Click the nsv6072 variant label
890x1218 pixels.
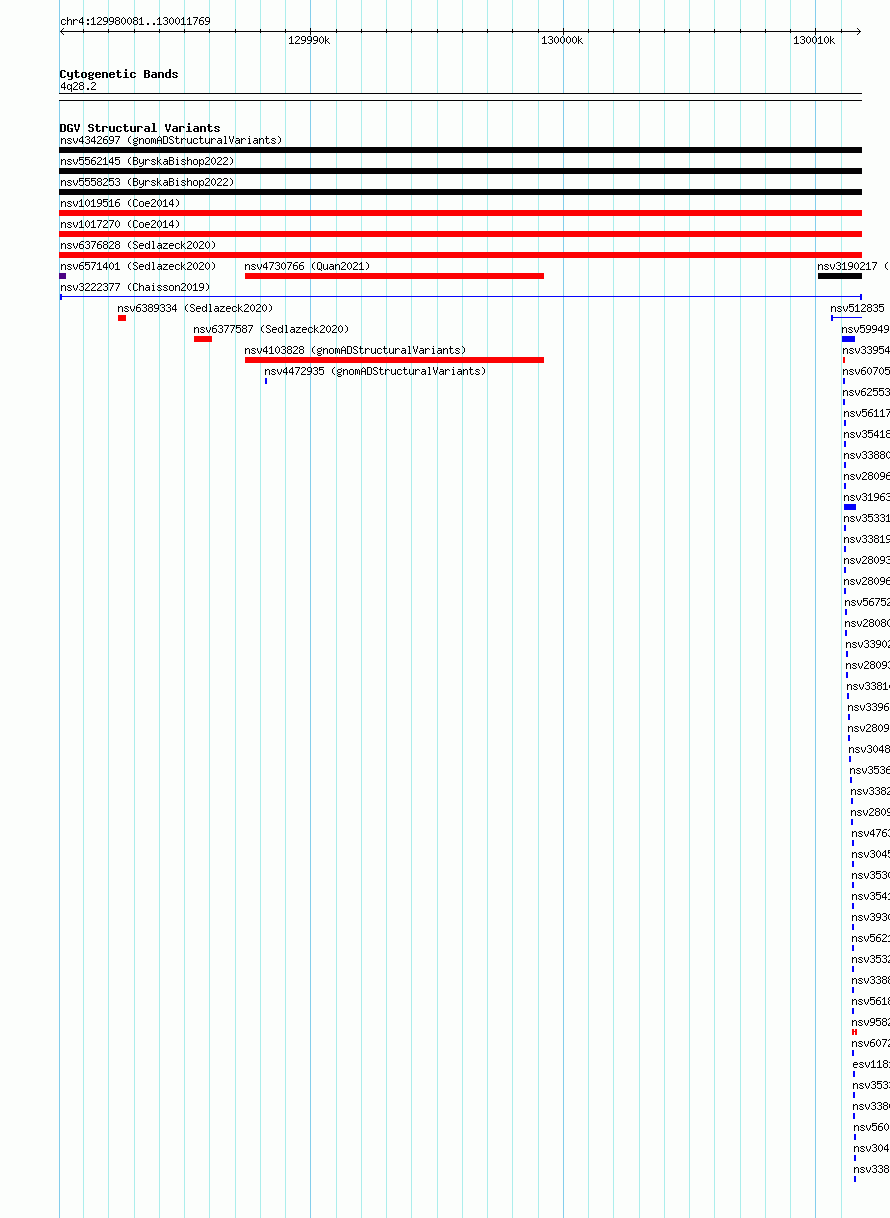point(871,1043)
